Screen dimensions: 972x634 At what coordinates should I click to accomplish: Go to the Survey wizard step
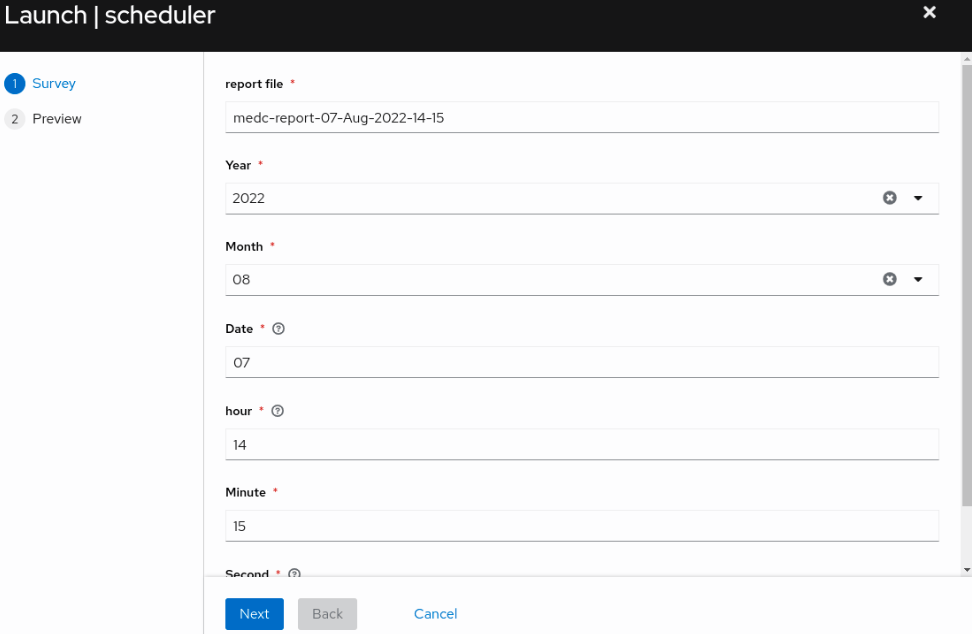coord(53,84)
